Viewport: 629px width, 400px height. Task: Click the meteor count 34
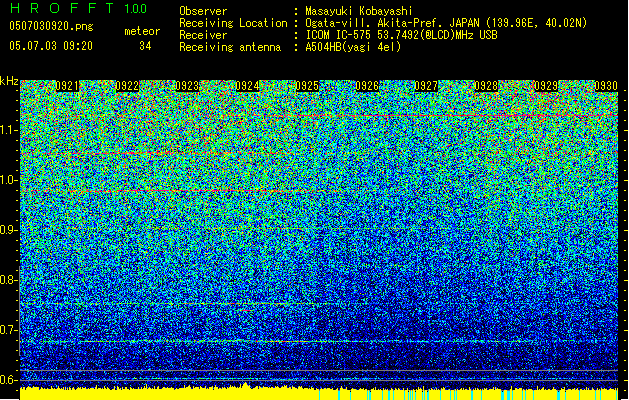tap(145, 46)
